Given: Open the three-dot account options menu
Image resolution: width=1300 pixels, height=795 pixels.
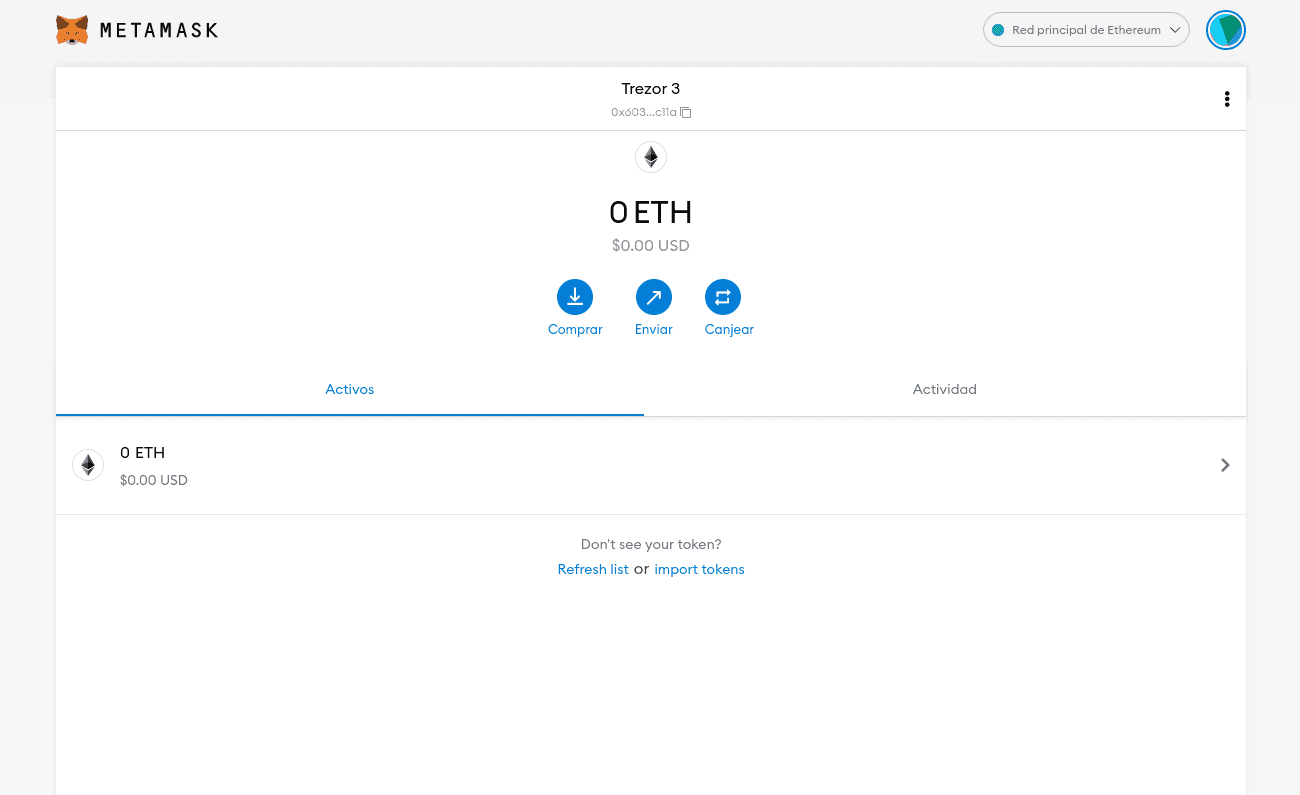Looking at the screenshot, I should pos(1227,99).
